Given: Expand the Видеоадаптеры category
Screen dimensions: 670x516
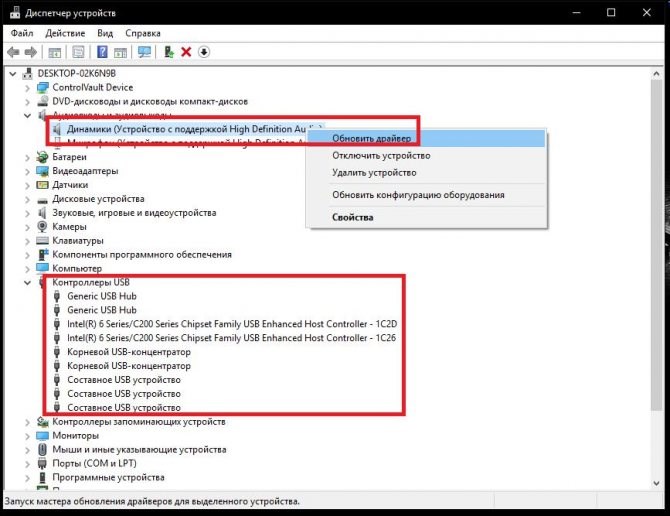Looking at the screenshot, I should 27,171.
